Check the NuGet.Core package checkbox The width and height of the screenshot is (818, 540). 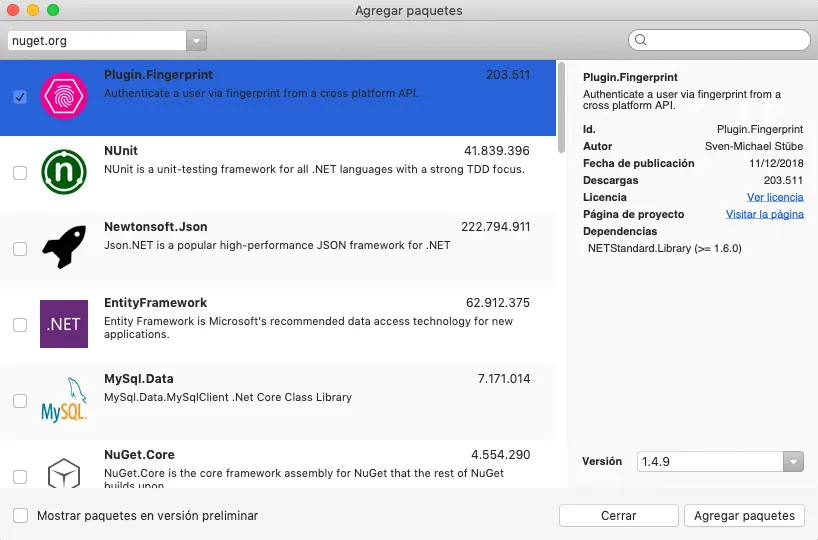tap(20, 476)
